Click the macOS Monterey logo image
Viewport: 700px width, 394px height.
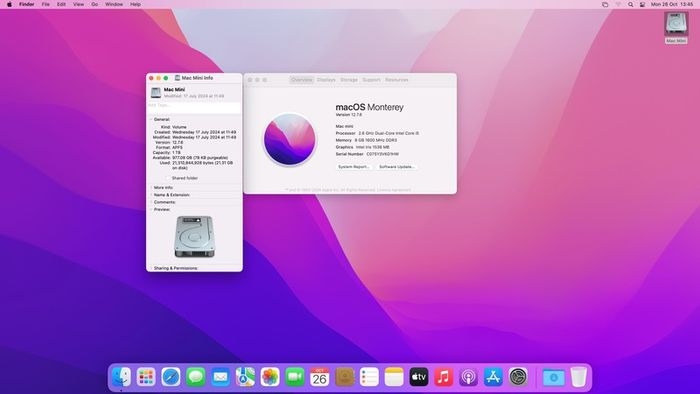289,139
